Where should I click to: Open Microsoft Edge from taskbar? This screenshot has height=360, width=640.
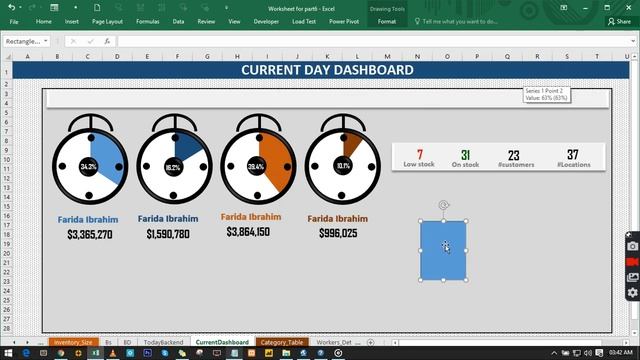26,353
